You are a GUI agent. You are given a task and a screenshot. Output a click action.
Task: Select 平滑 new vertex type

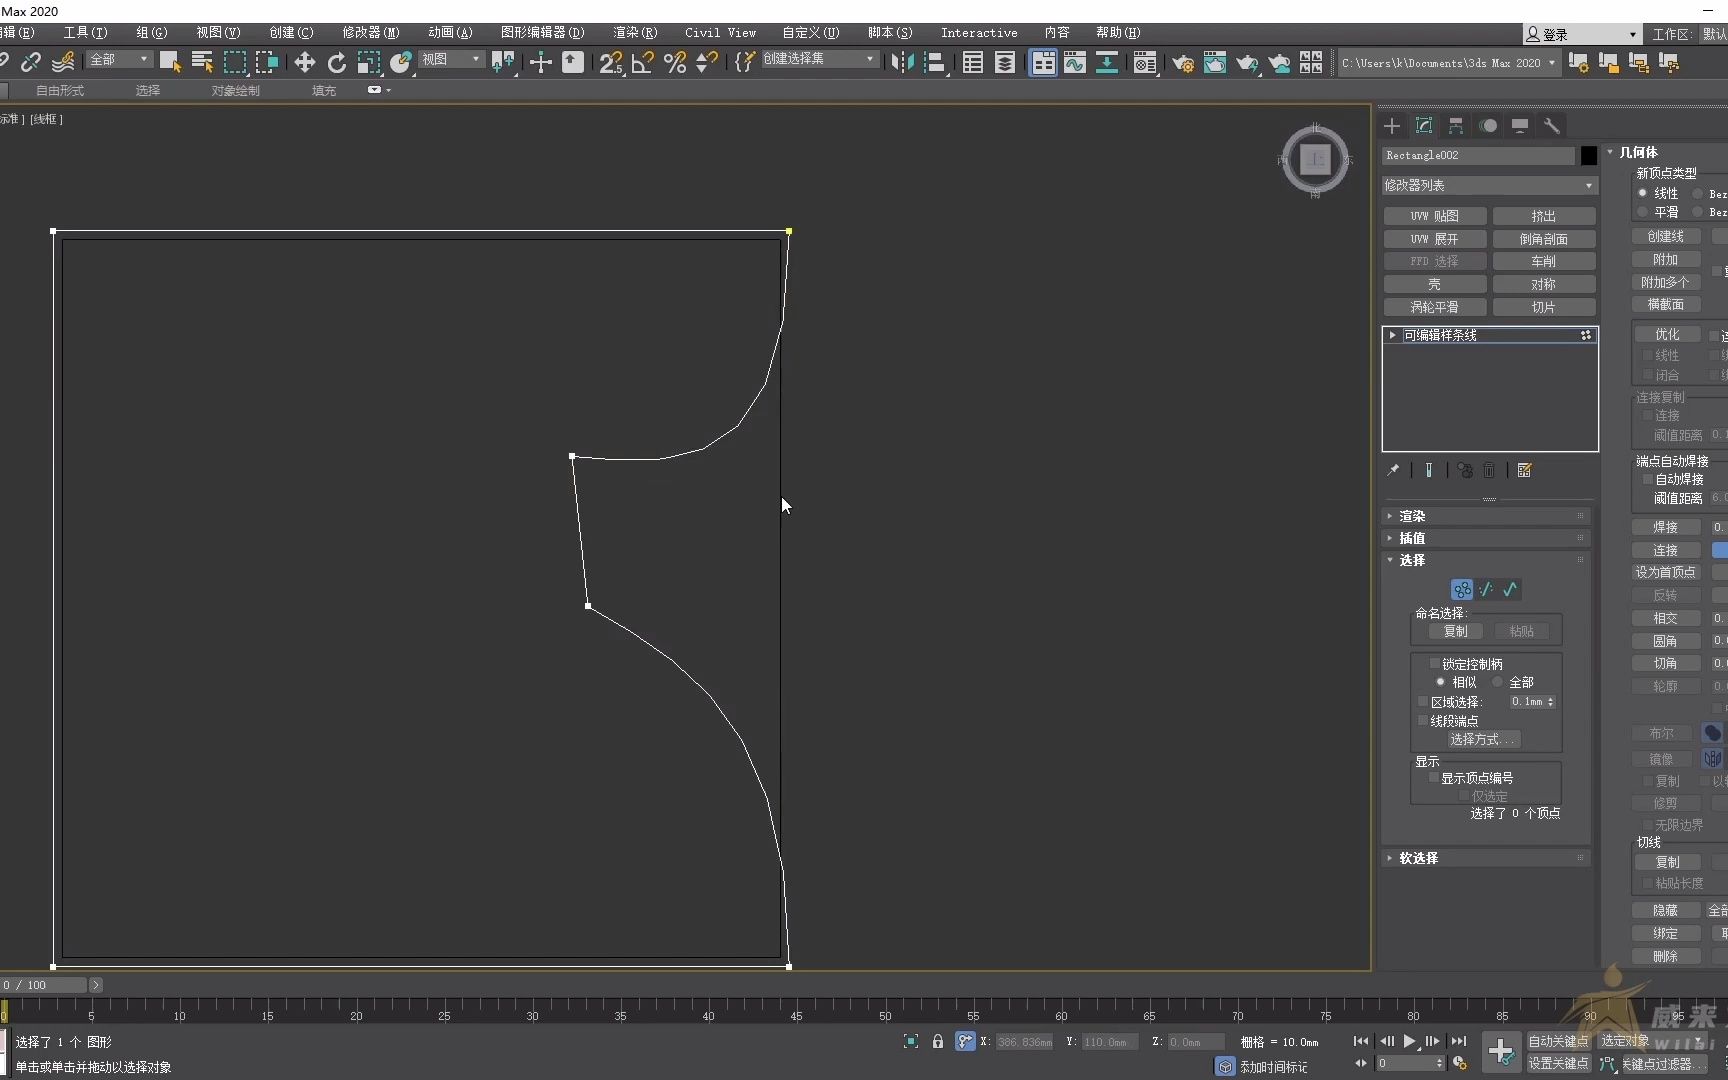(1642, 212)
